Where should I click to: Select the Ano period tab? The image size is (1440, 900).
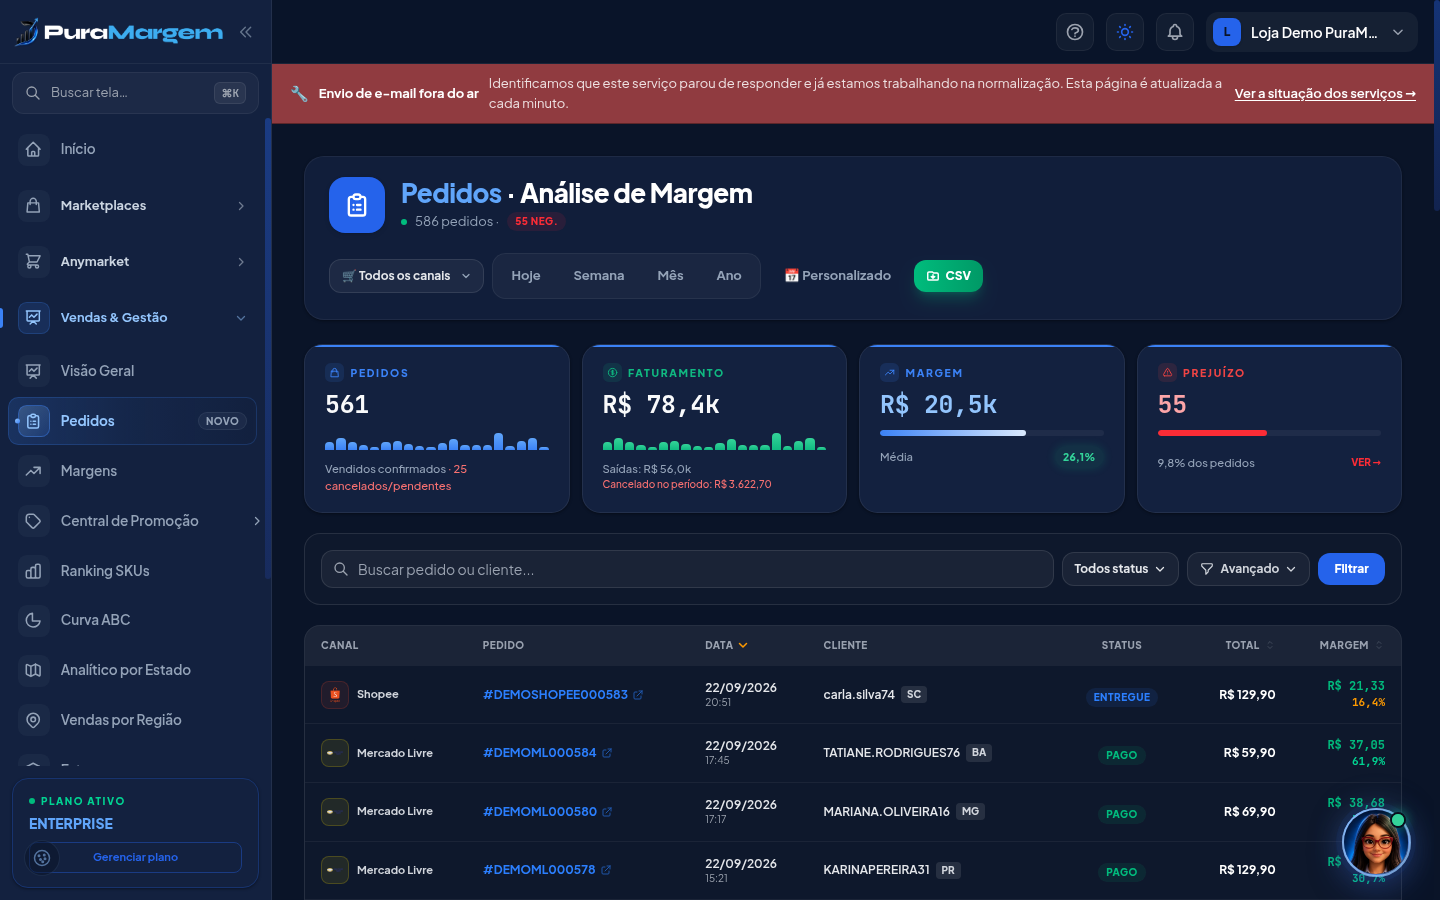[729, 276]
